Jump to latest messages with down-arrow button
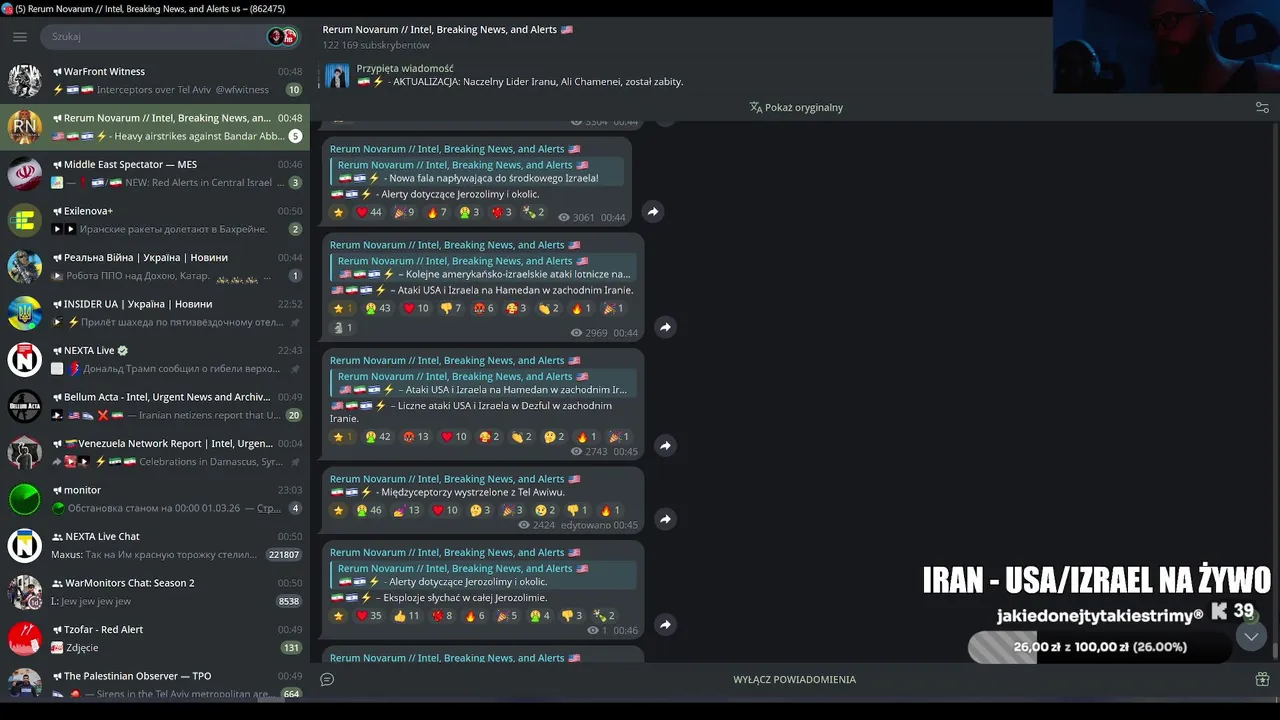This screenshot has width=1280, height=720. pos(1251,636)
